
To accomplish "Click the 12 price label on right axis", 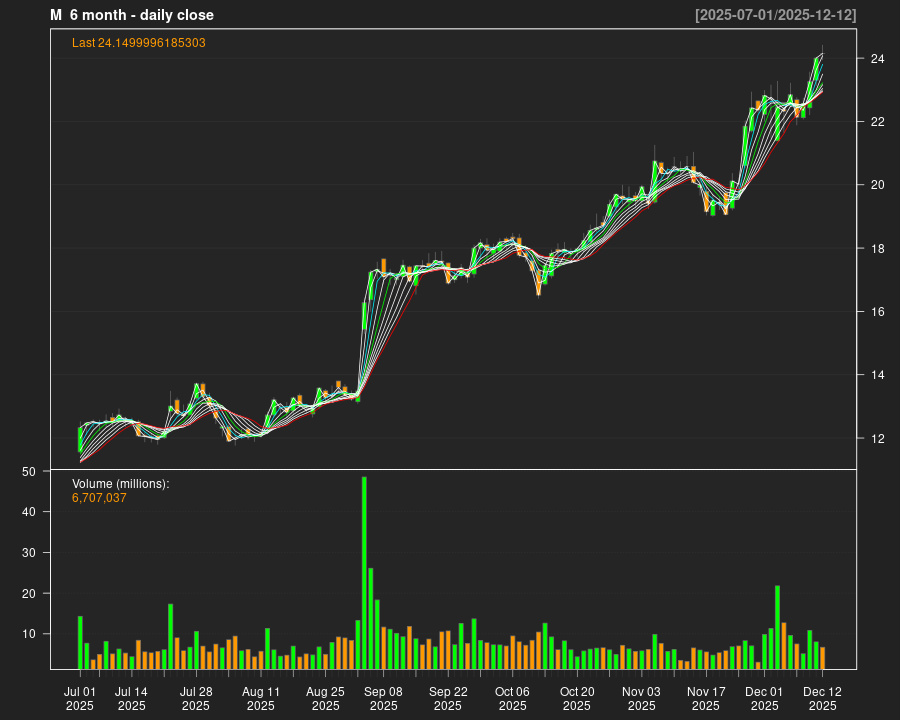I will click(x=877, y=438).
